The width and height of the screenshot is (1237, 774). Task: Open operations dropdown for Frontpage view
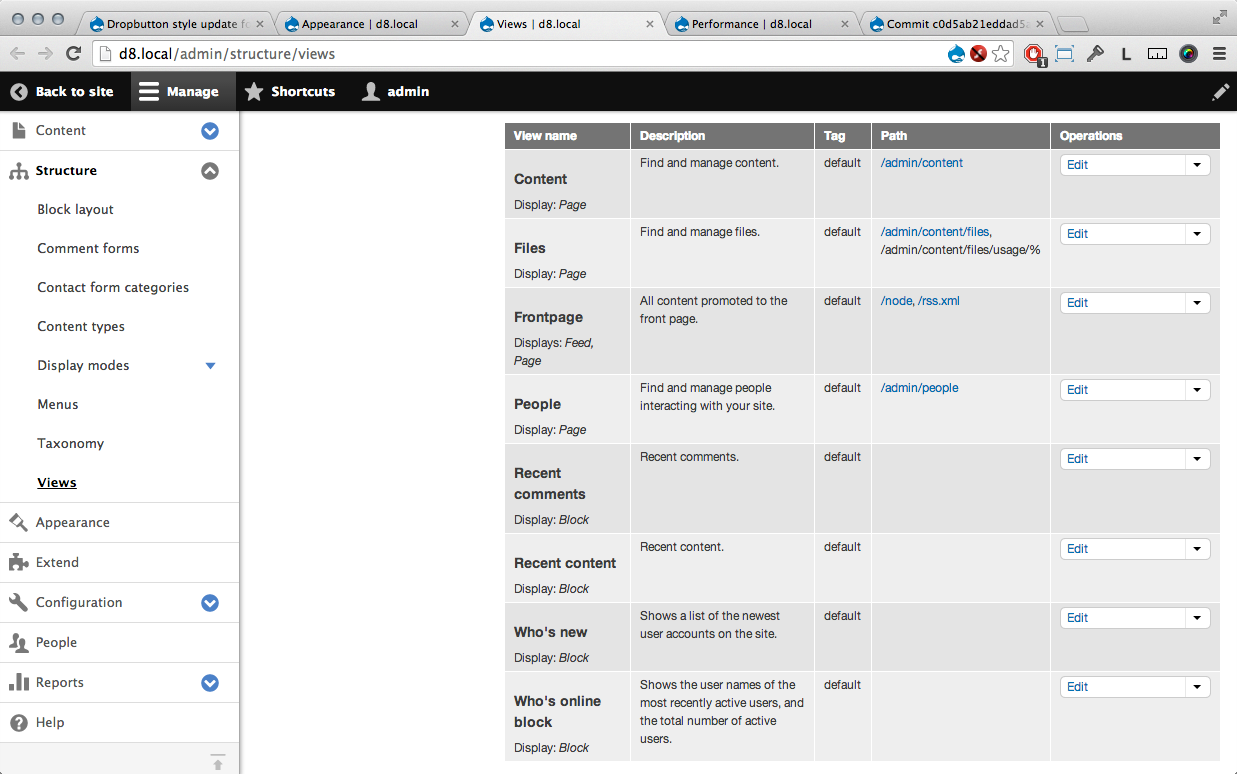(x=1197, y=303)
